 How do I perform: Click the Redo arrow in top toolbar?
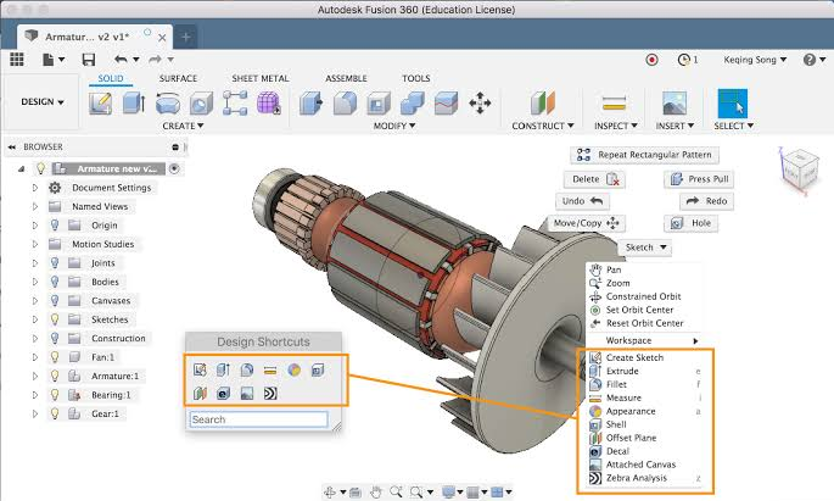[x=155, y=59]
